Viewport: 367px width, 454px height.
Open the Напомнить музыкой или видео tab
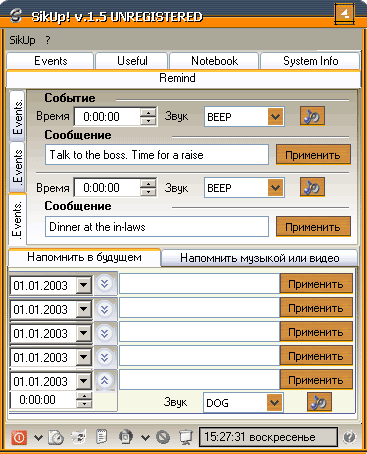(x=260, y=258)
